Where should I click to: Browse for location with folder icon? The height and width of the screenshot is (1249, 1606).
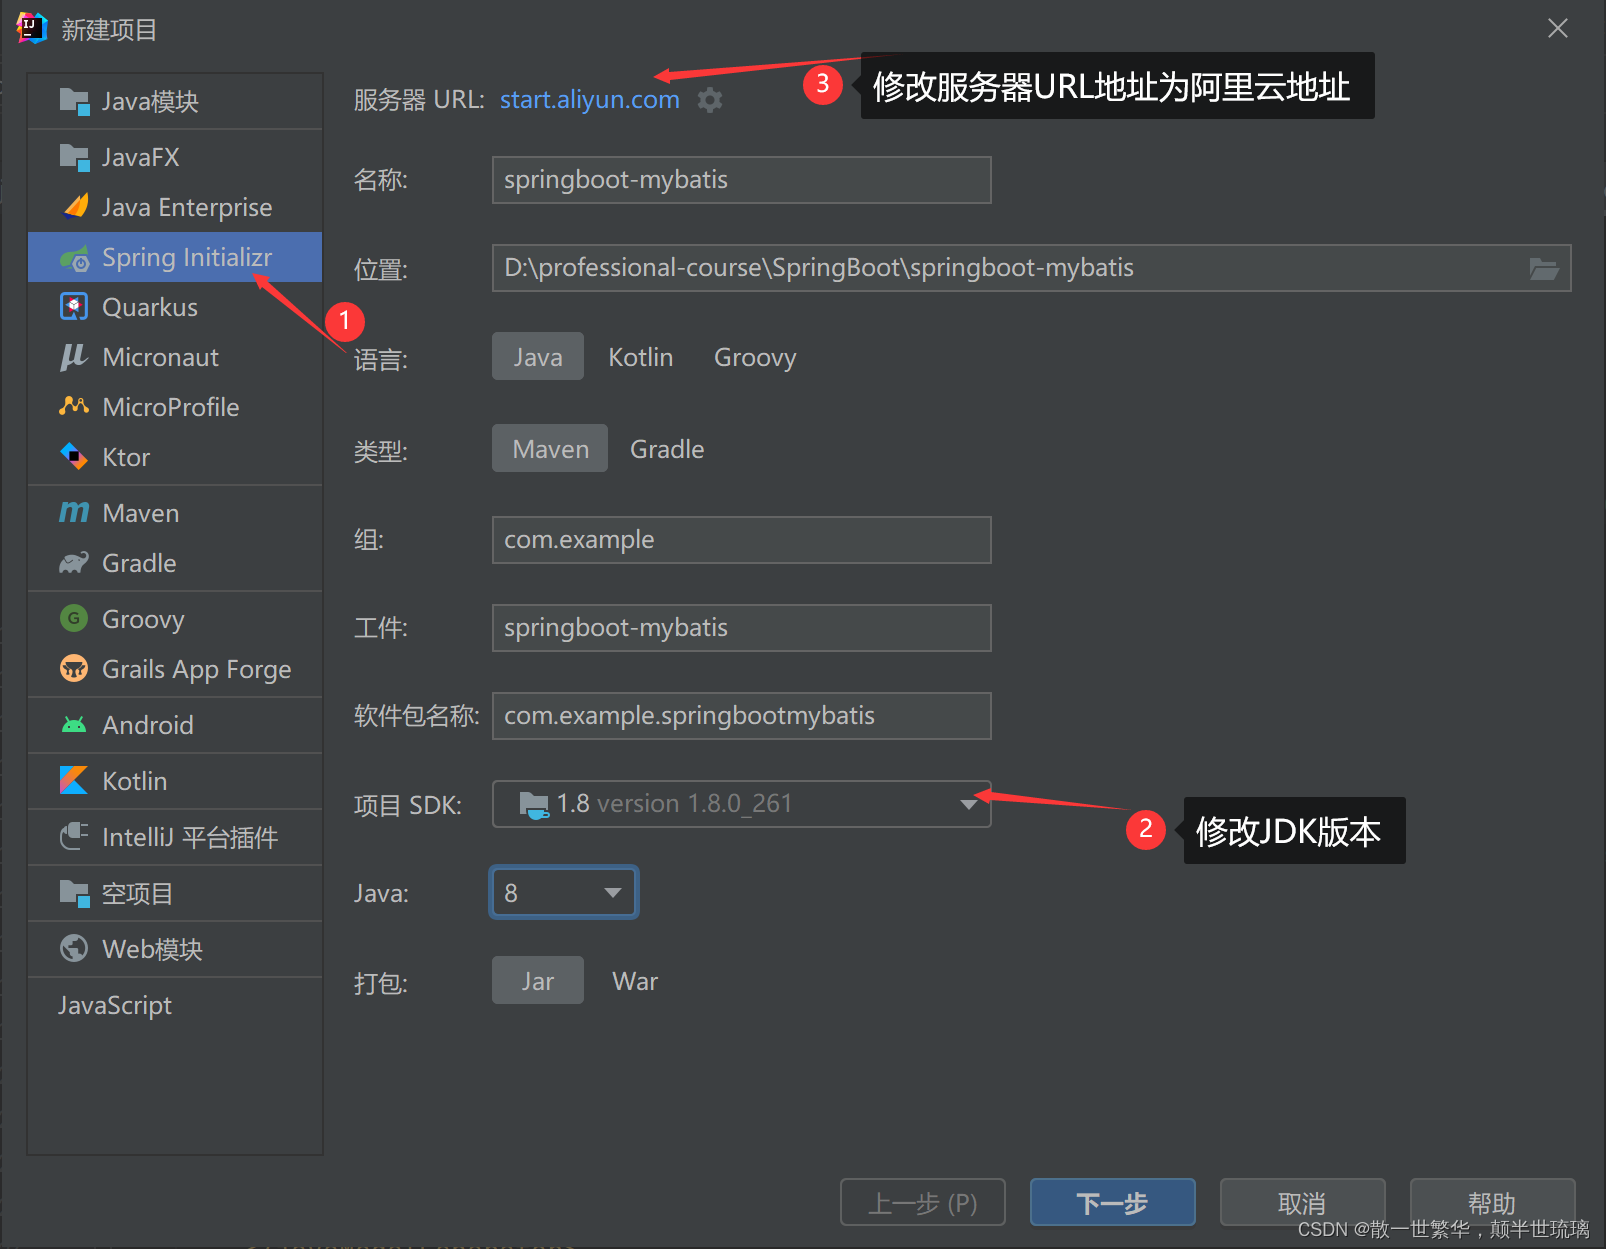pyautogui.click(x=1544, y=268)
